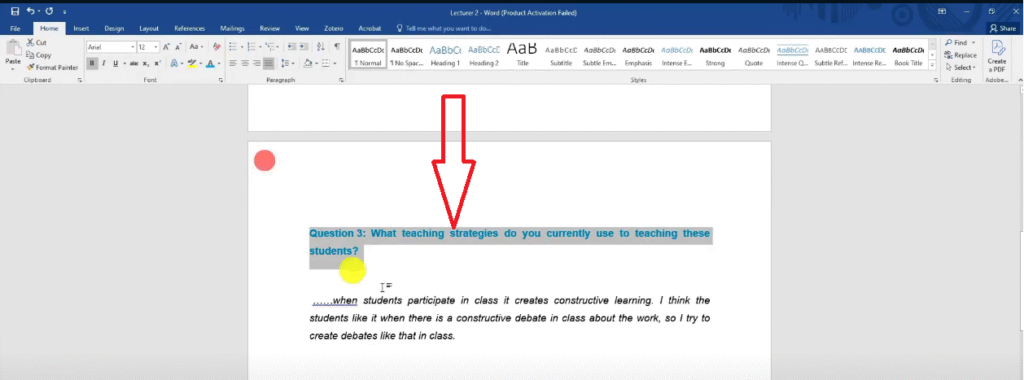Switch to the Insert tab
This screenshot has width=1024, height=380.
click(x=81, y=29)
